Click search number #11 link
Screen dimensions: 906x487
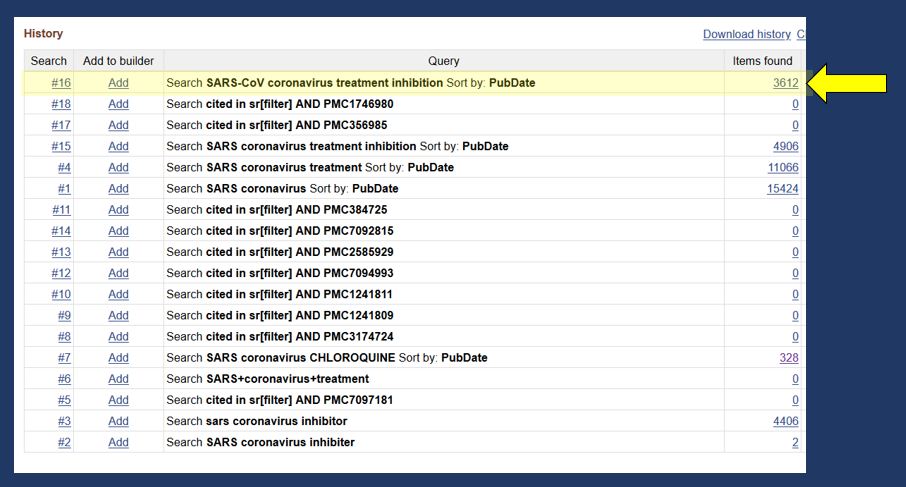[x=61, y=210]
